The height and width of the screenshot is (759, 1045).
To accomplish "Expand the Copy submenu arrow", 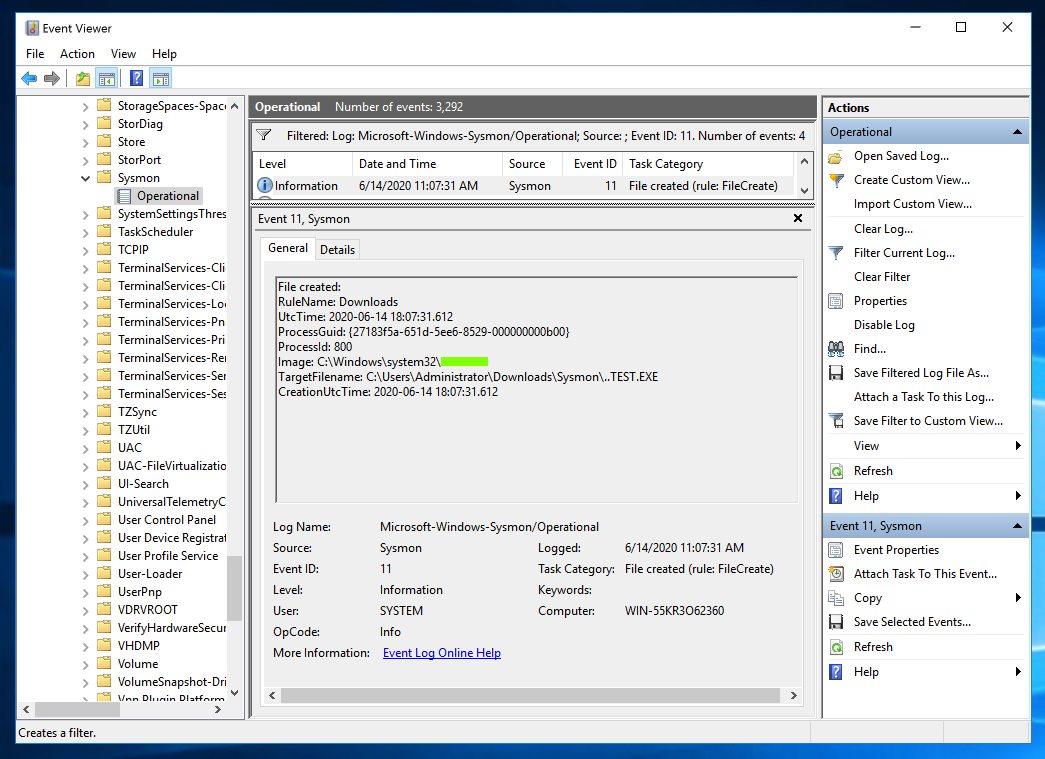I will tap(1018, 598).
